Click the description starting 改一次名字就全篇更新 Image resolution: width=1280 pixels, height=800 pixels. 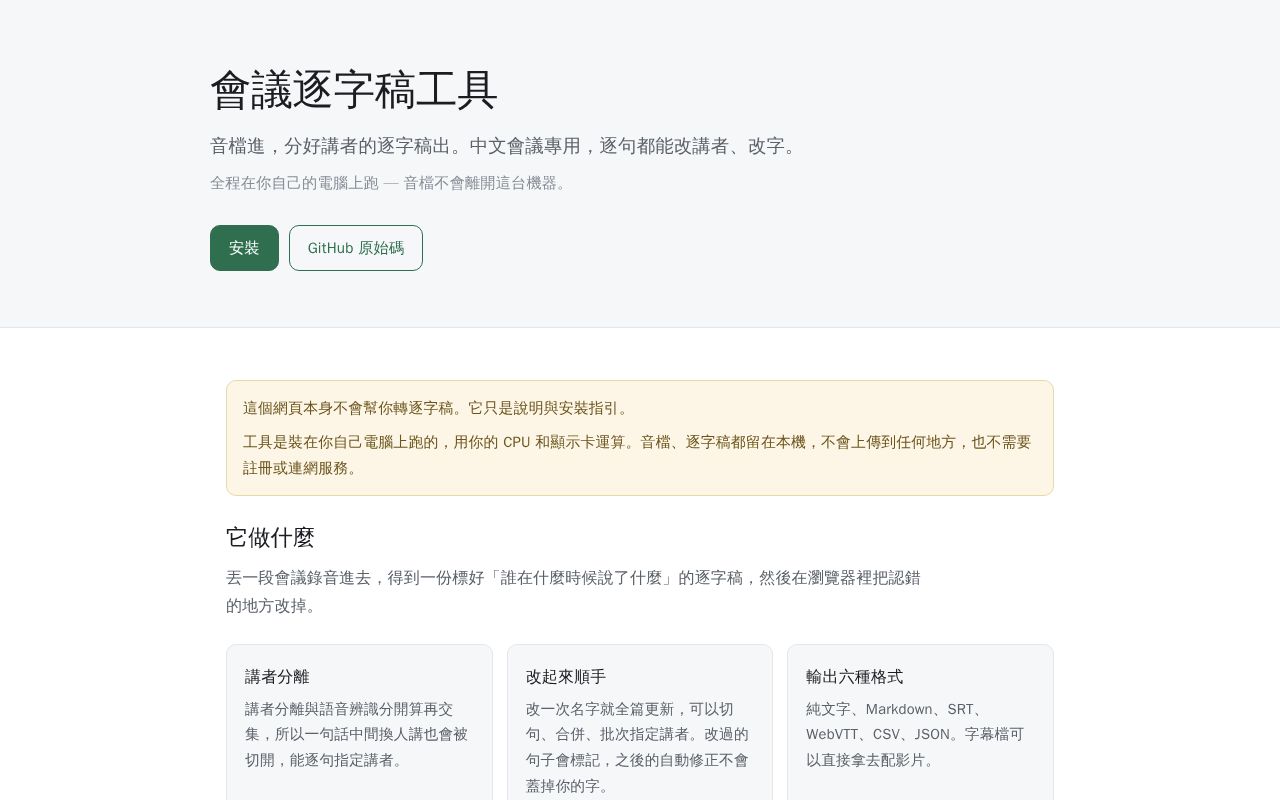[638, 748]
